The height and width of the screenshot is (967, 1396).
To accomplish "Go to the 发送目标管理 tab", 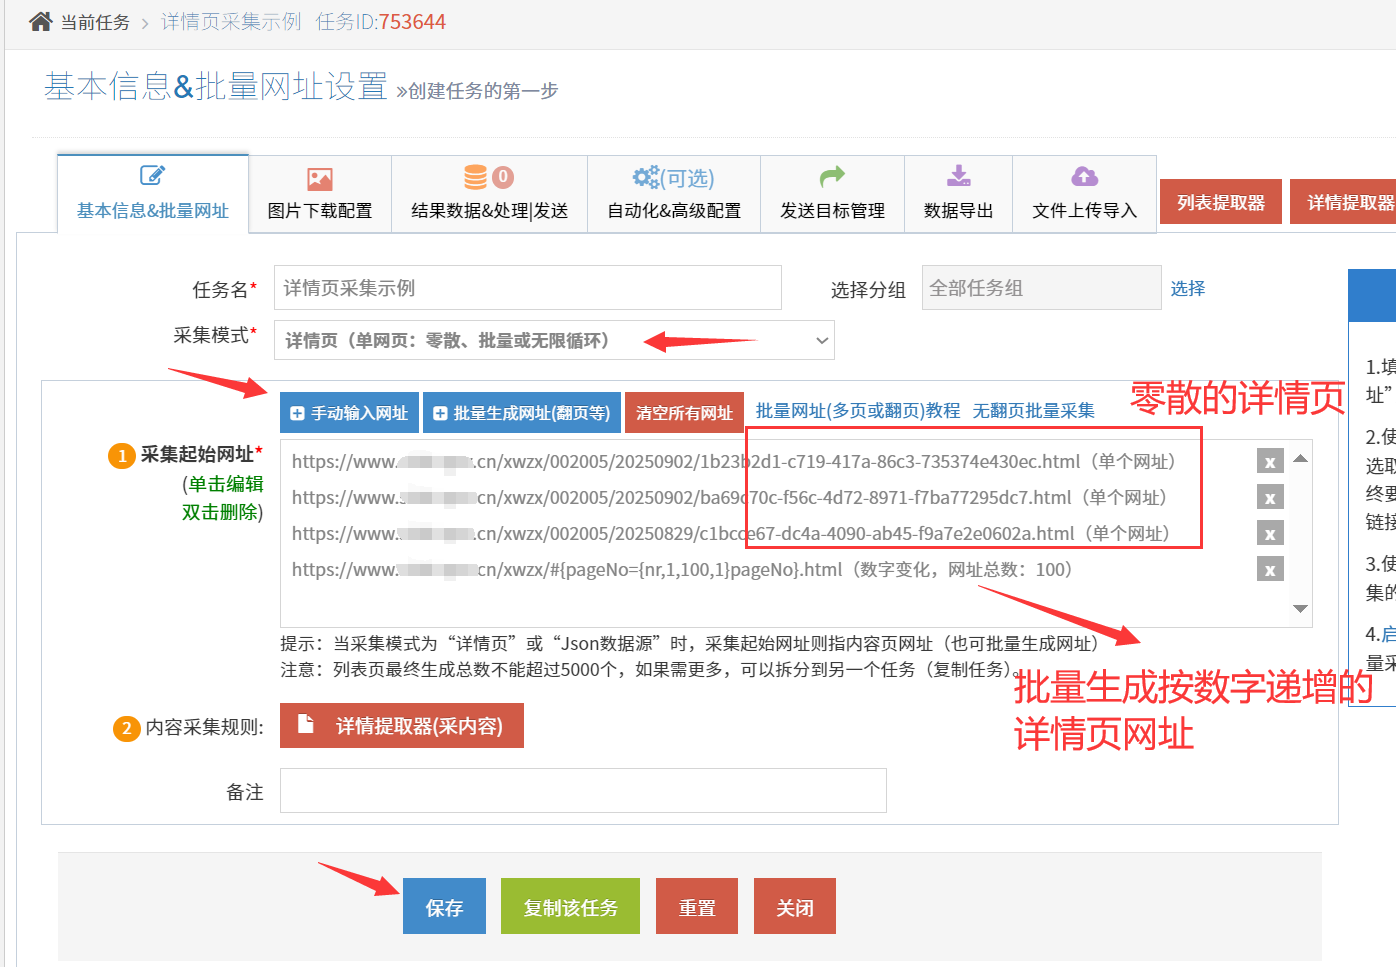I will [832, 195].
